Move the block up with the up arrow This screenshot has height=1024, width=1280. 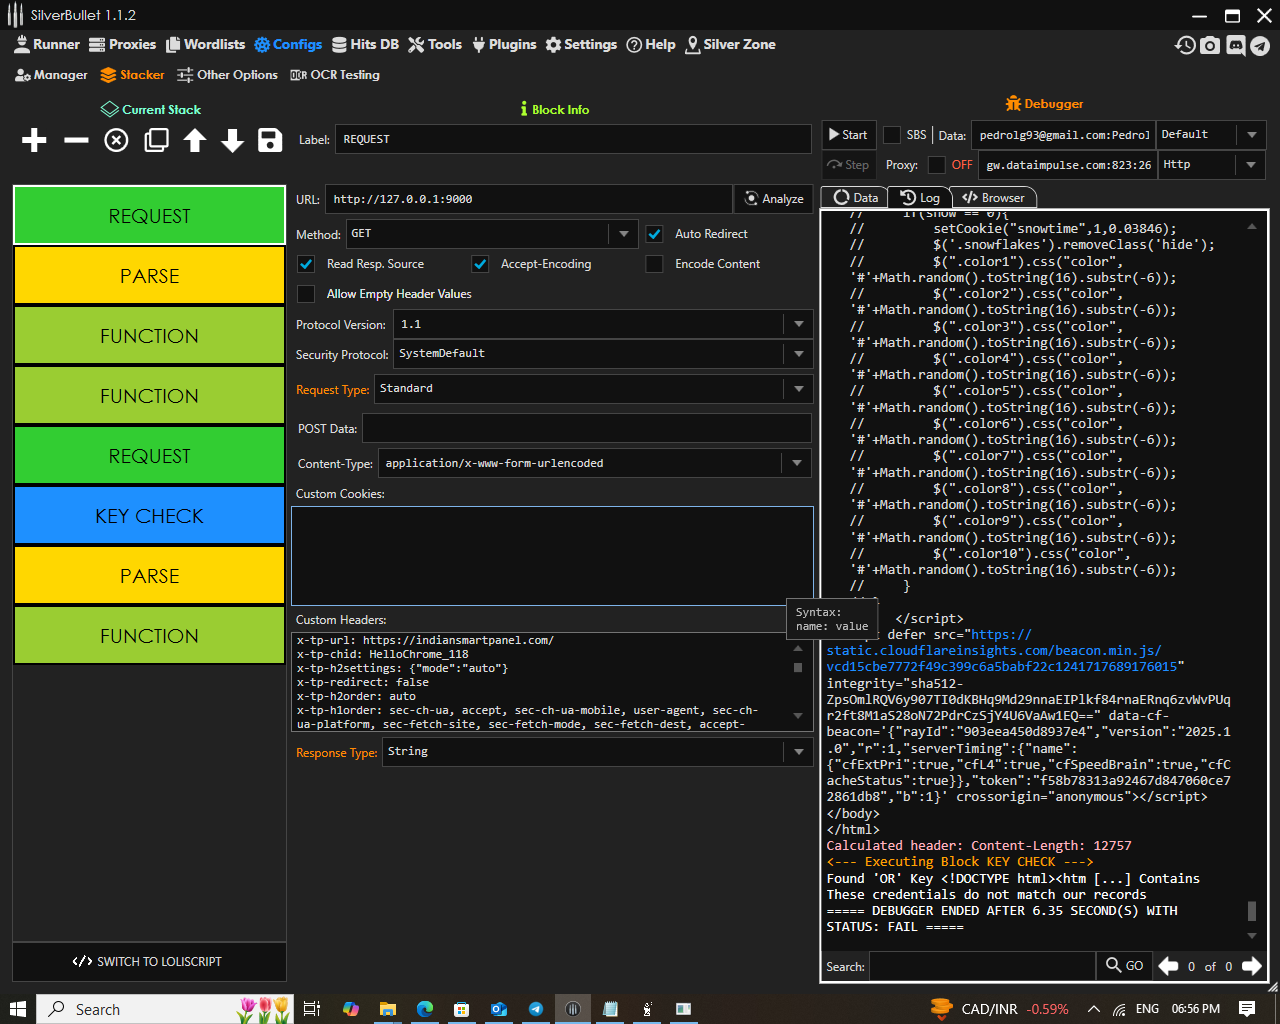(195, 140)
